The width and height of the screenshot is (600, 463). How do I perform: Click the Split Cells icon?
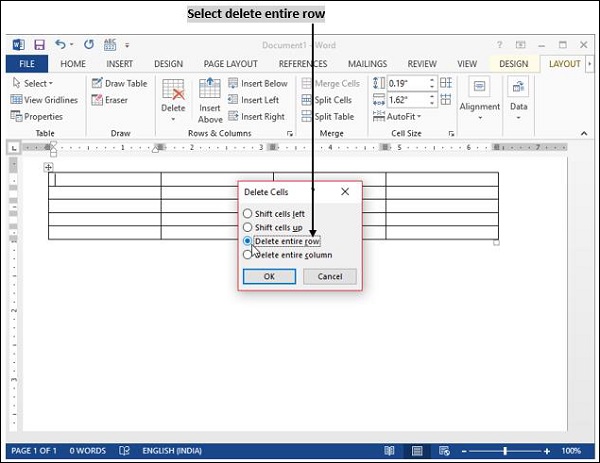click(x=306, y=100)
